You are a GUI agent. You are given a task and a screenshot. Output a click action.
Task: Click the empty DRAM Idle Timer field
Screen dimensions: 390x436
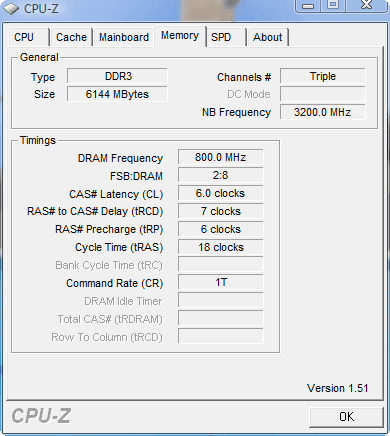221,300
